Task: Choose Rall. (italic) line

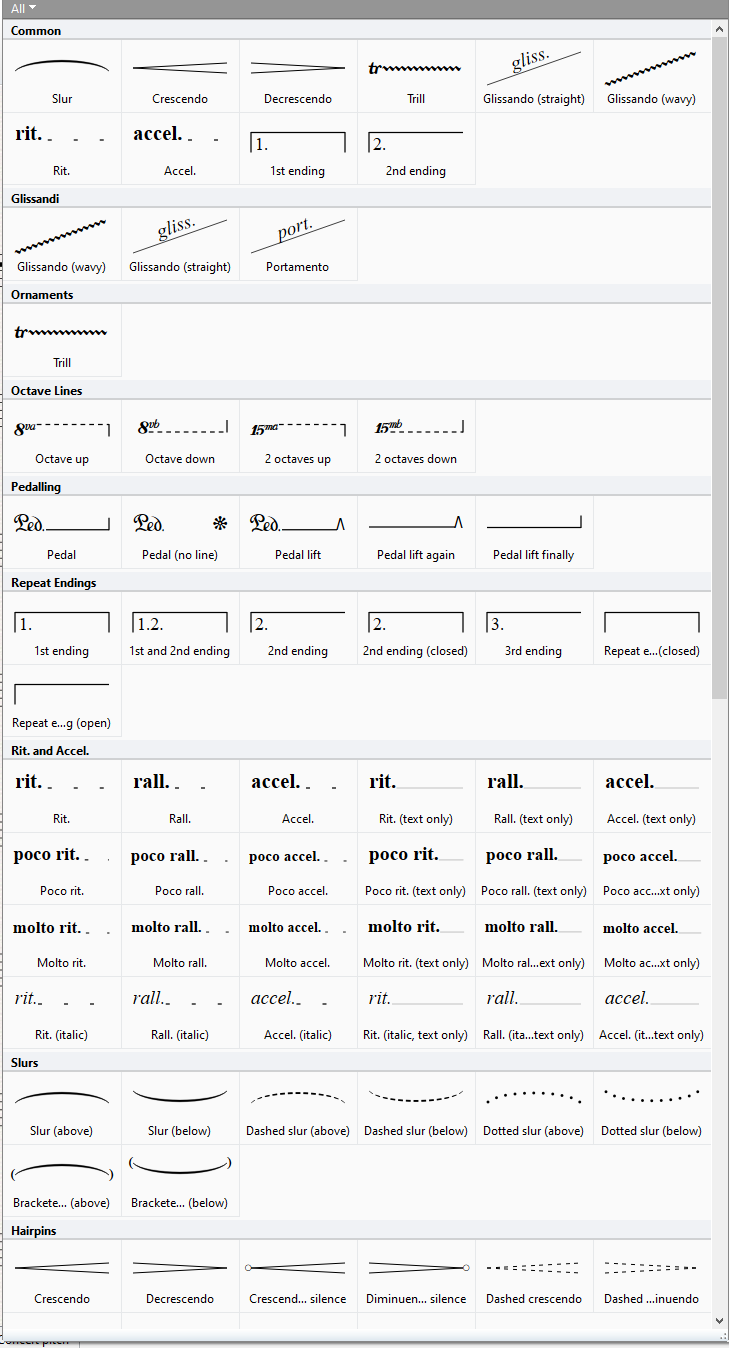Action: 180,1012
